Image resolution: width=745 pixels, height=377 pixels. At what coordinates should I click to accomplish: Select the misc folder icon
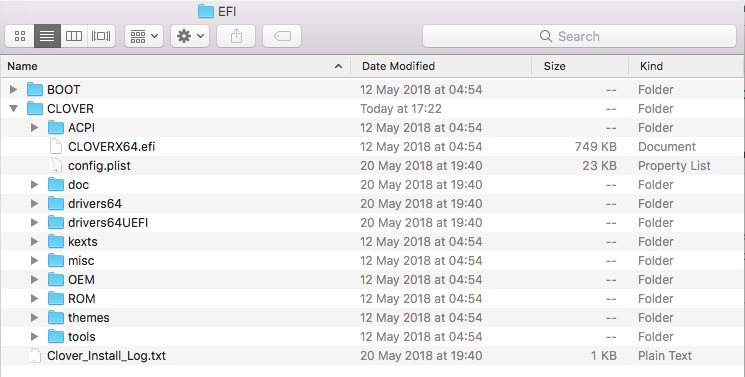(x=56, y=261)
